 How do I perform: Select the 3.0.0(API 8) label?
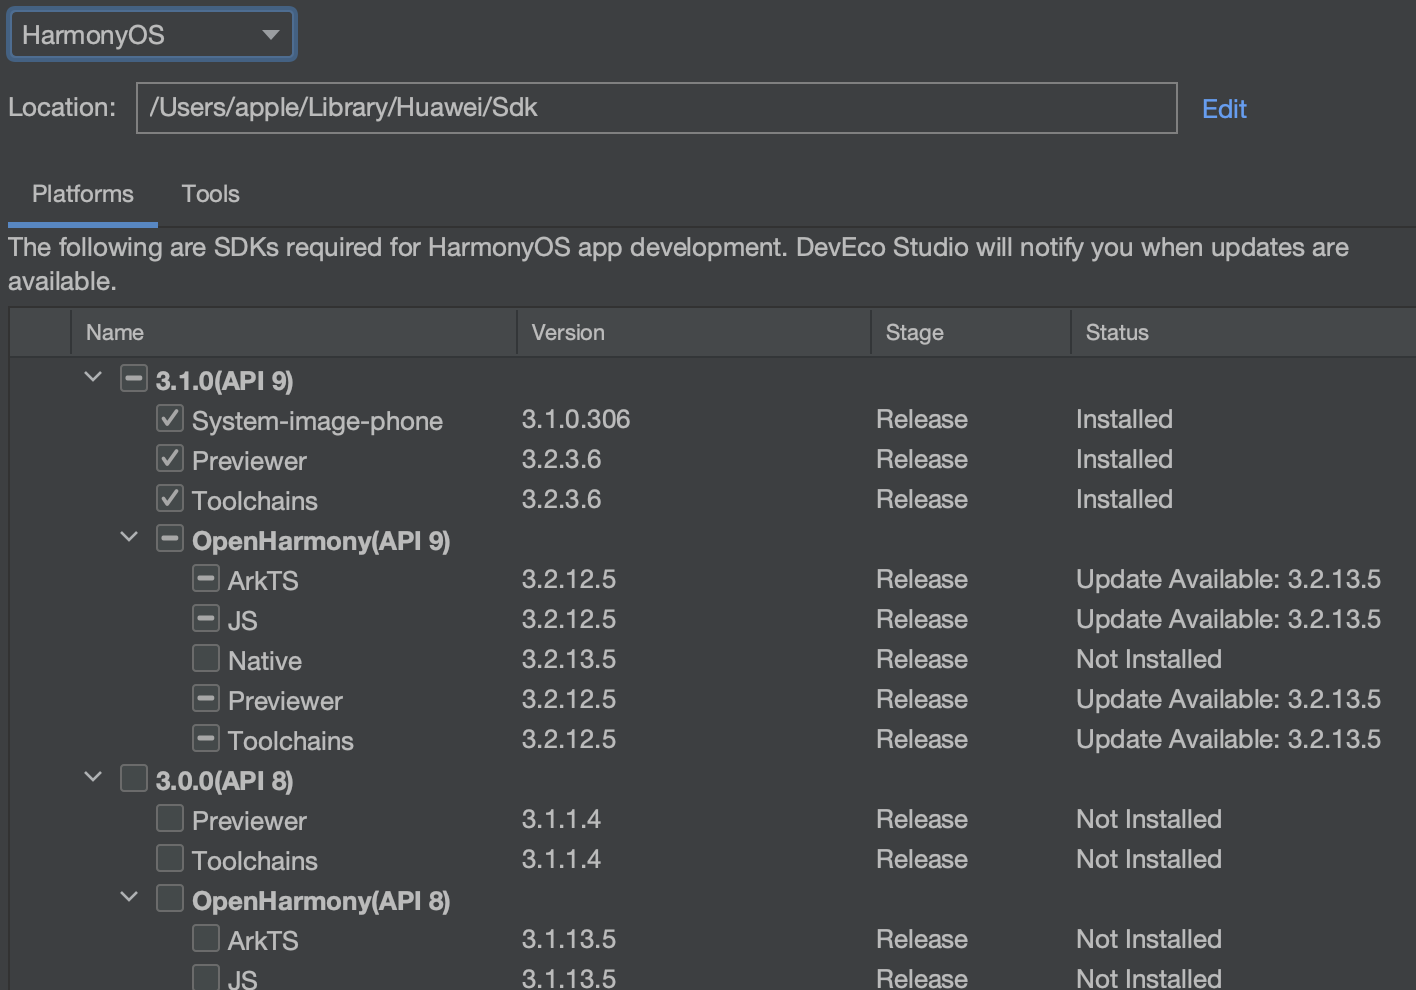[224, 781]
